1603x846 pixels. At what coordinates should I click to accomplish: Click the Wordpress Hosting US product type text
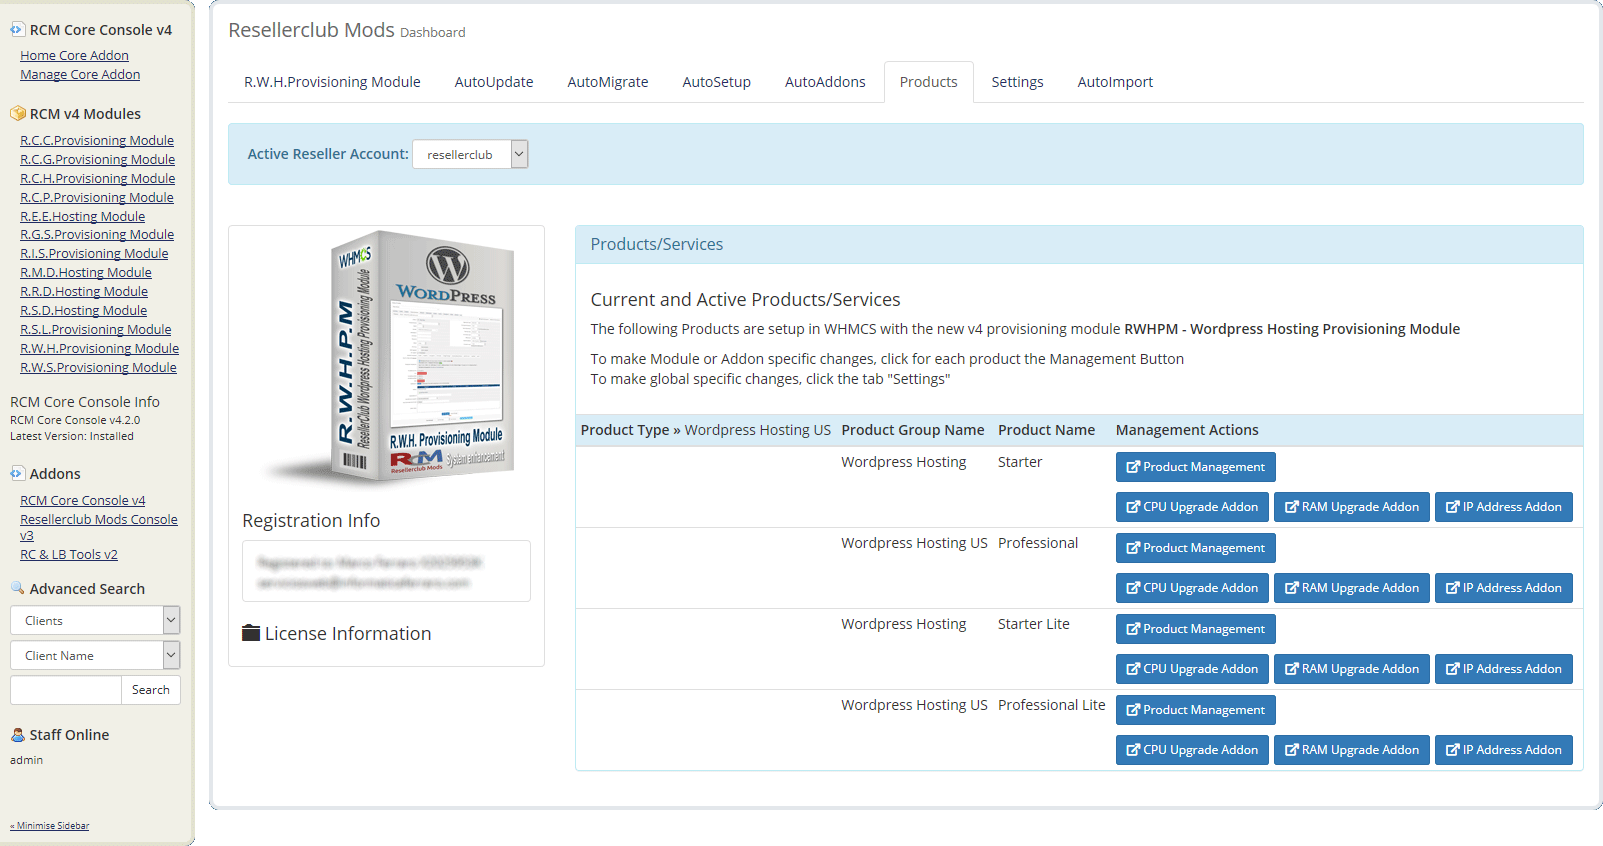click(757, 430)
